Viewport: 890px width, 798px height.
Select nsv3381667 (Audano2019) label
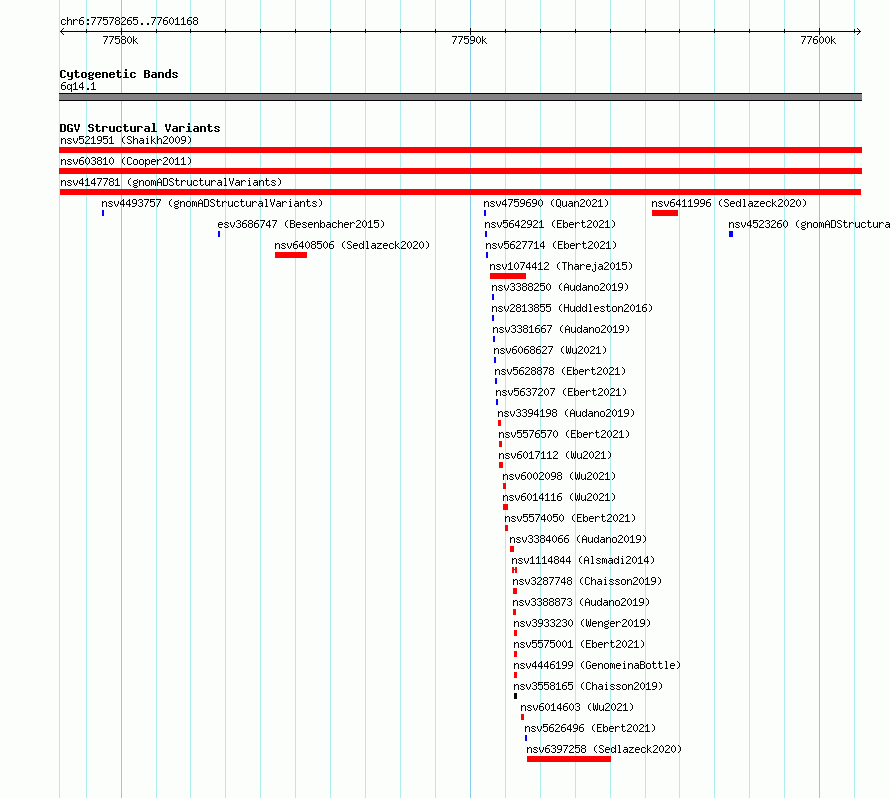pyautogui.click(x=561, y=329)
